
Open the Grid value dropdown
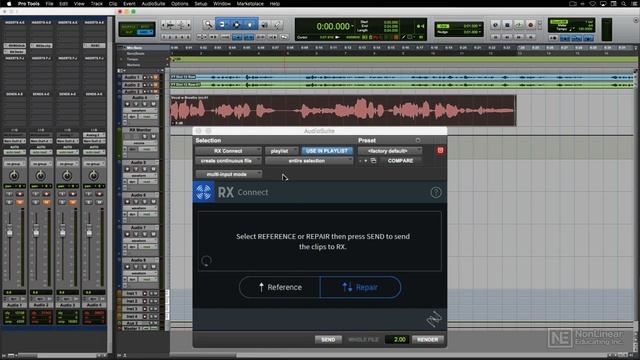point(480,26)
